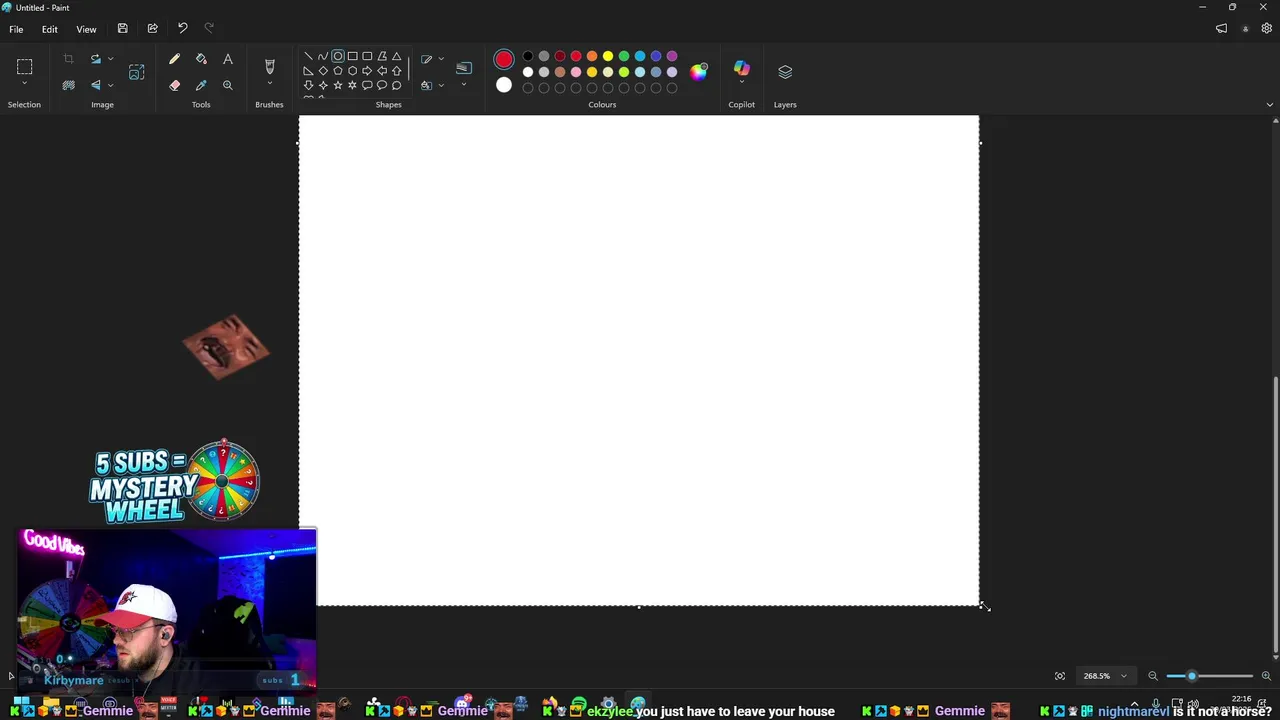The width and height of the screenshot is (1280, 720).
Task: Click the Redo arrow
Action: (x=209, y=28)
